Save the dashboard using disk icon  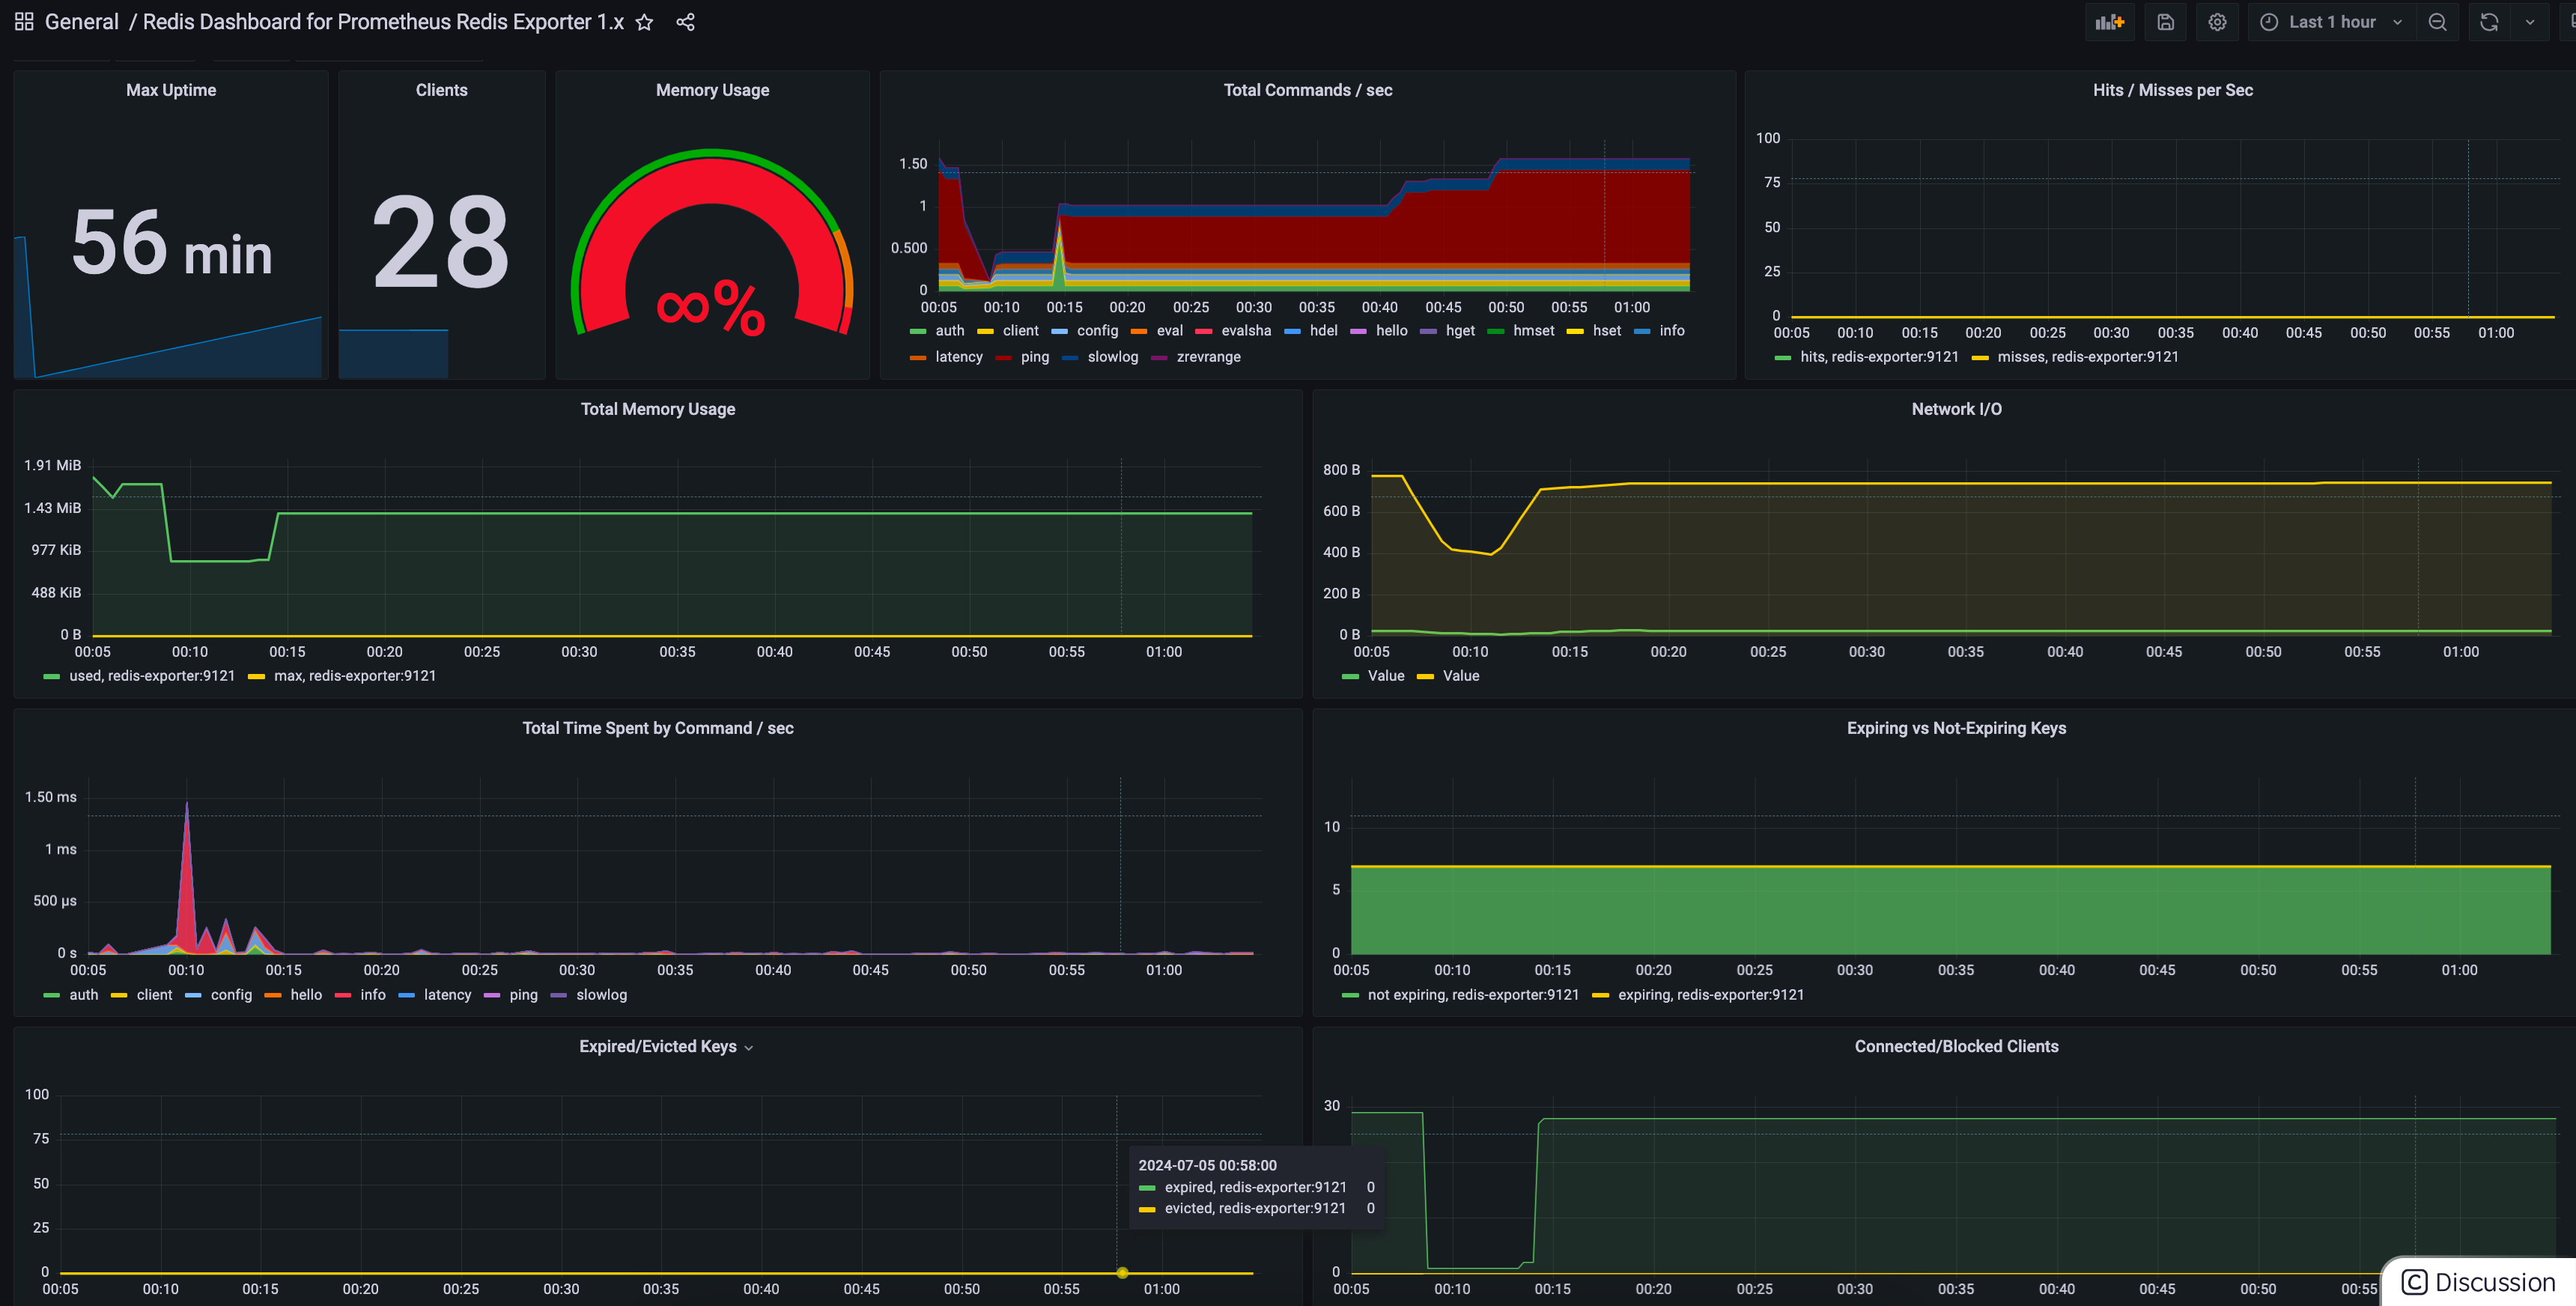(x=2165, y=22)
